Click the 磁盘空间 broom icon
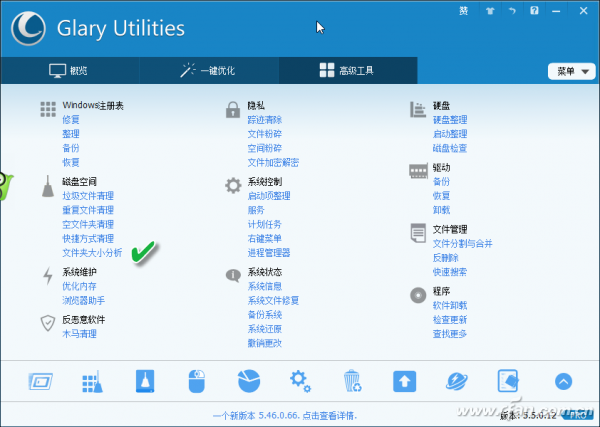This screenshot has height=427, width=600. (48, 186)
